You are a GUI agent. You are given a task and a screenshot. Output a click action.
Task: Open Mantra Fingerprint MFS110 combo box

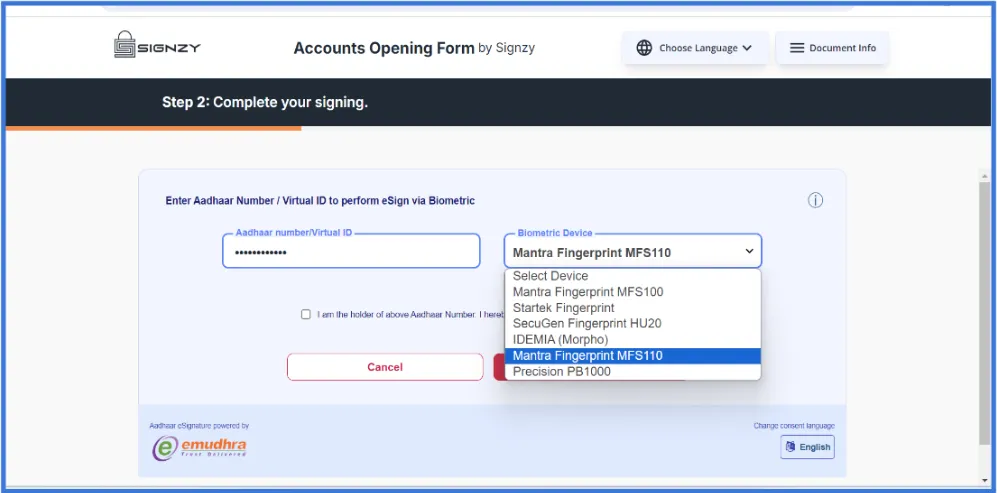[x=633, y=251]
